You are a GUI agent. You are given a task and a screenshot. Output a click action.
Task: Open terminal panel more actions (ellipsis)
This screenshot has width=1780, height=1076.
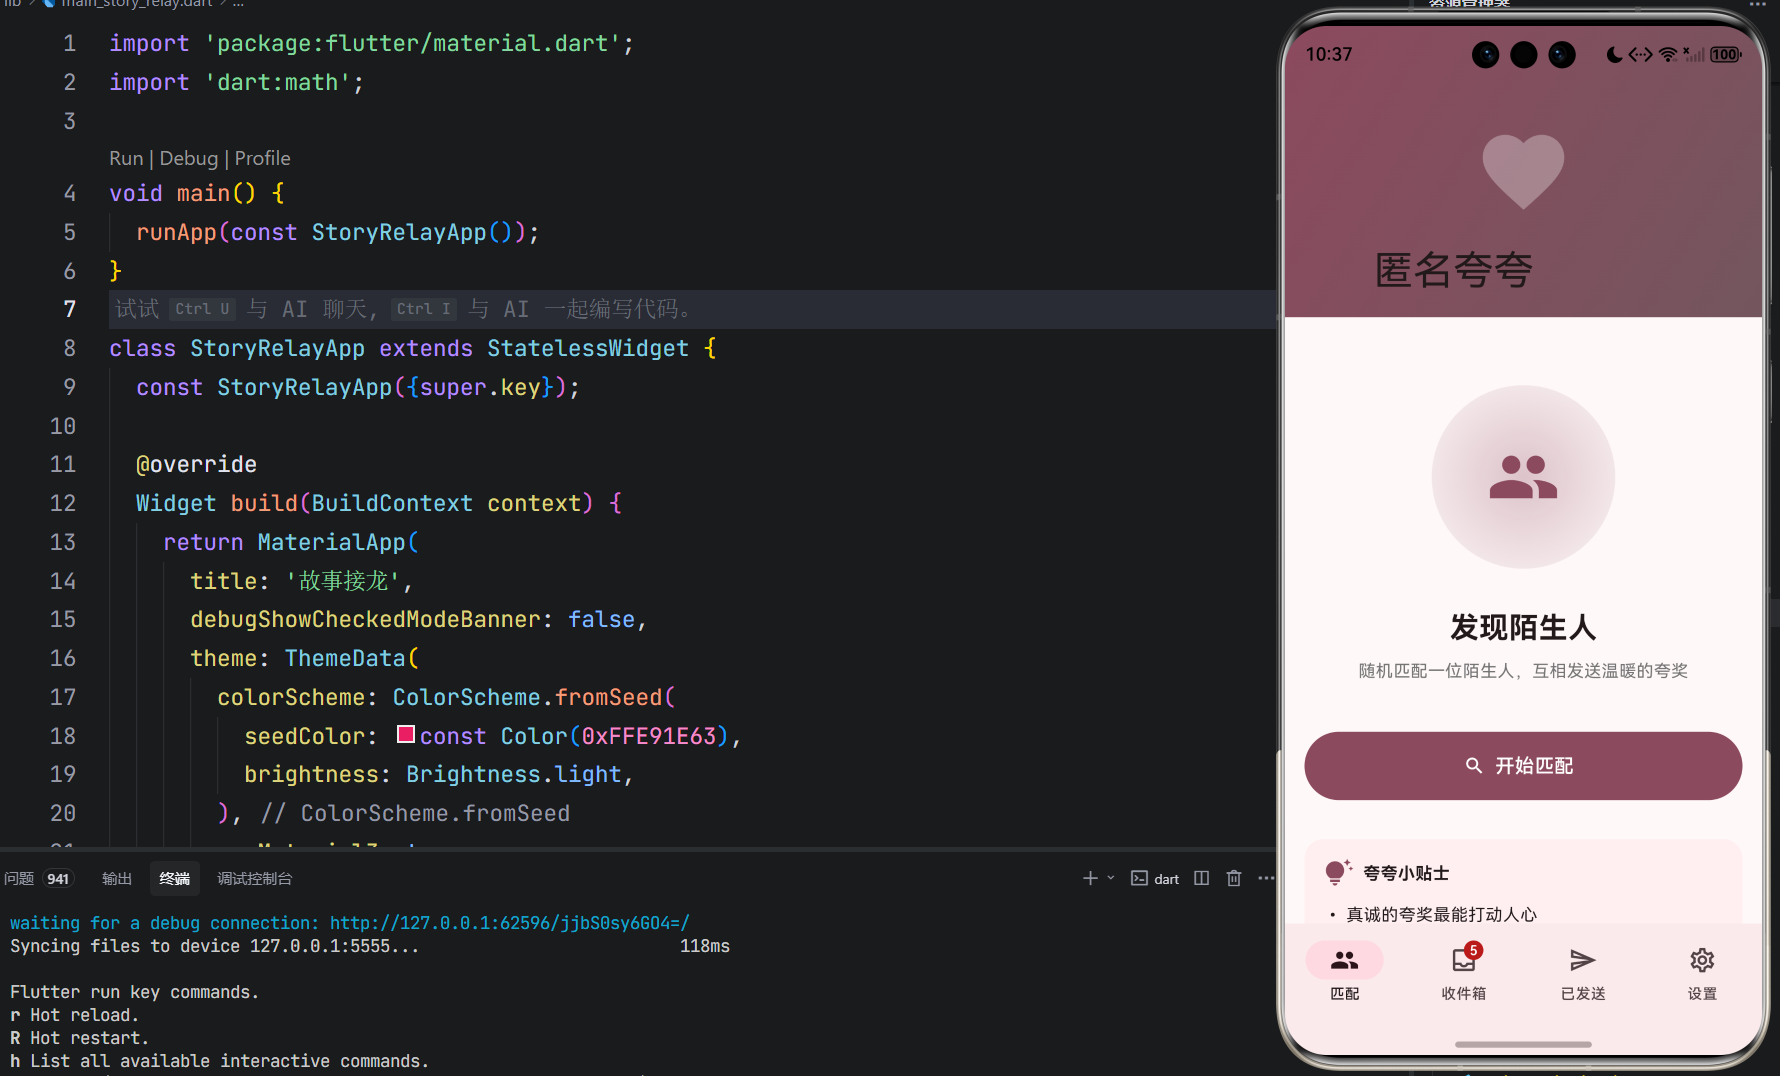pos(1266,878)
